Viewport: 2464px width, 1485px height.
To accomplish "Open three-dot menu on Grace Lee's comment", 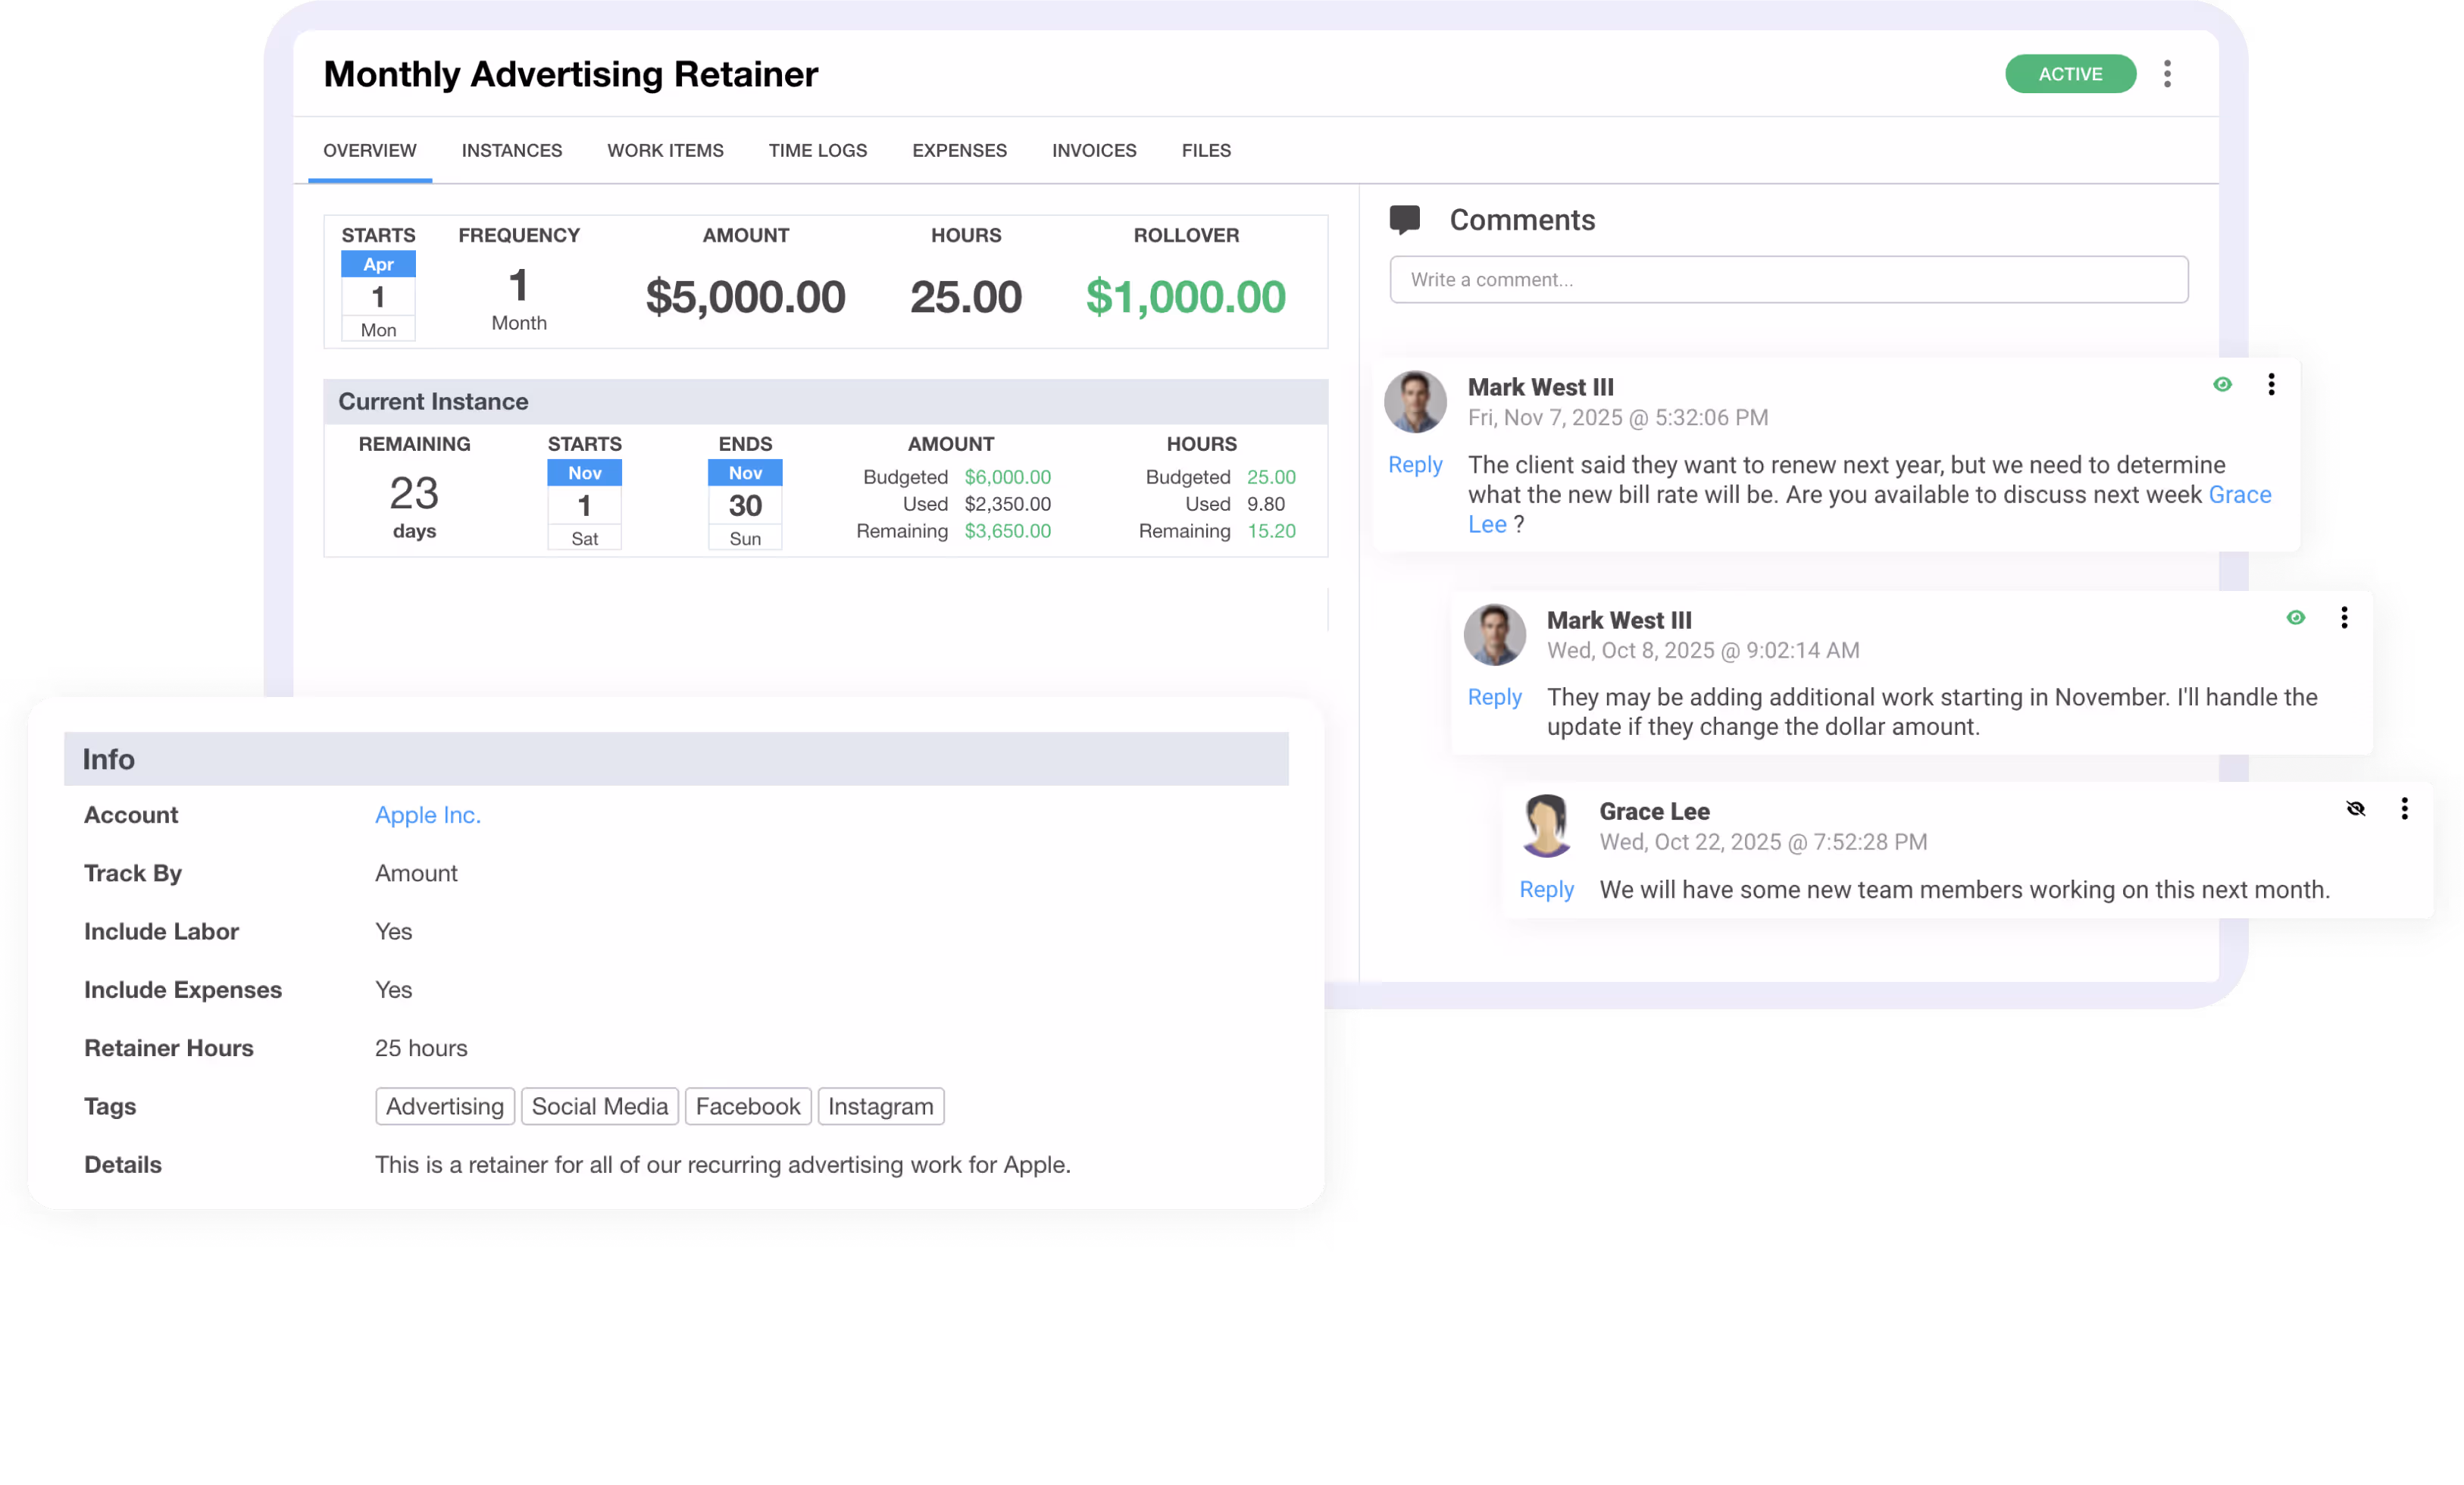I will [x=2404, y=809].
